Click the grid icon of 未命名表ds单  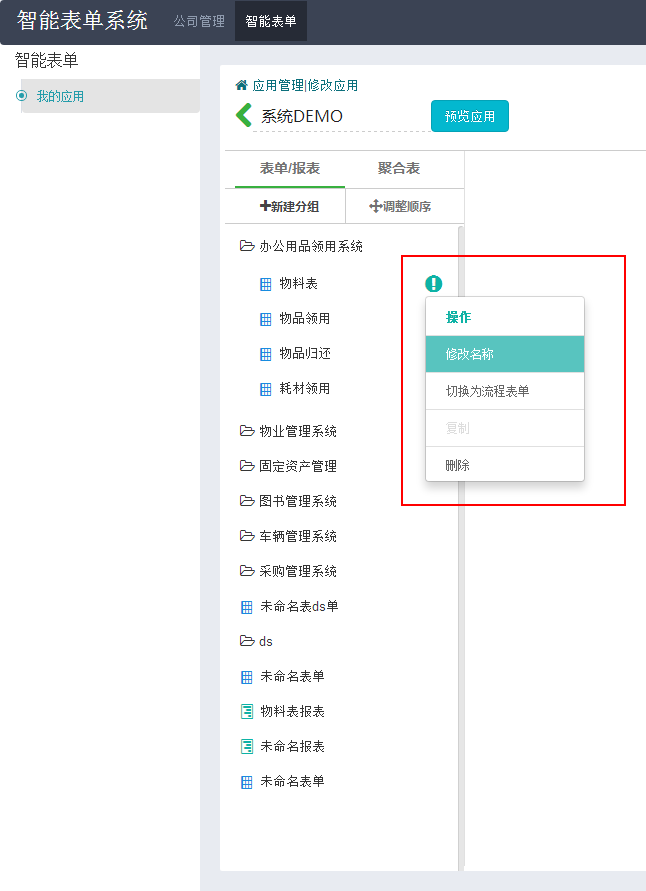pos(247,607)
